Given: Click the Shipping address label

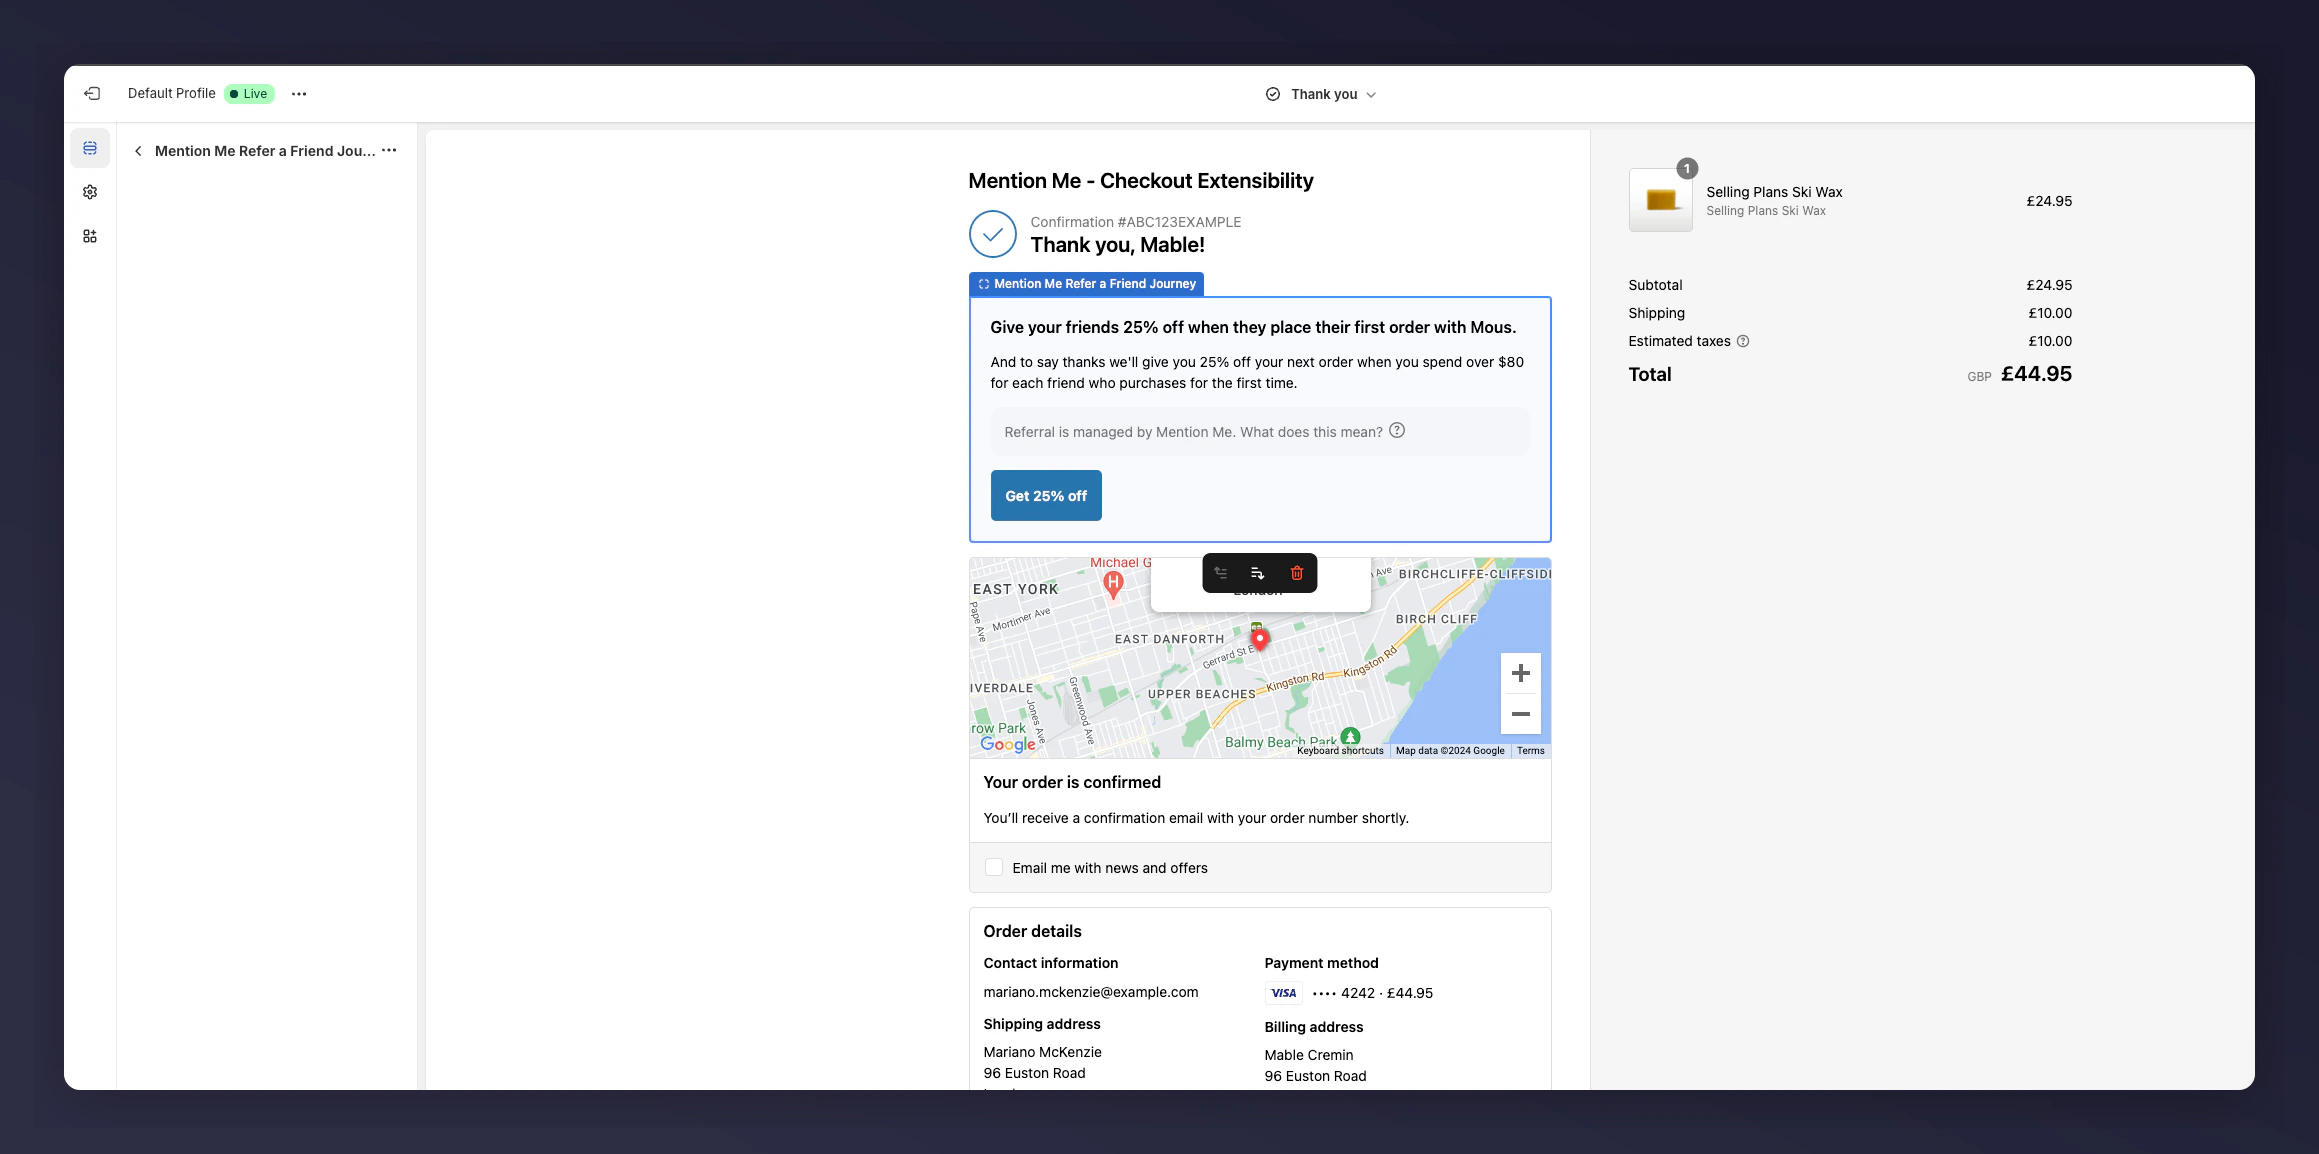Looking at the screenshot, I should [x=1042, y=1024].
